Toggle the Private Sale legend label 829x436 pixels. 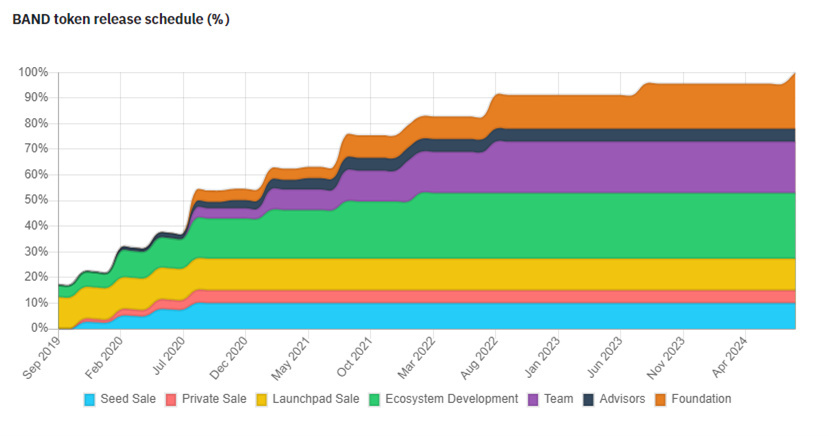coord(214,399)
